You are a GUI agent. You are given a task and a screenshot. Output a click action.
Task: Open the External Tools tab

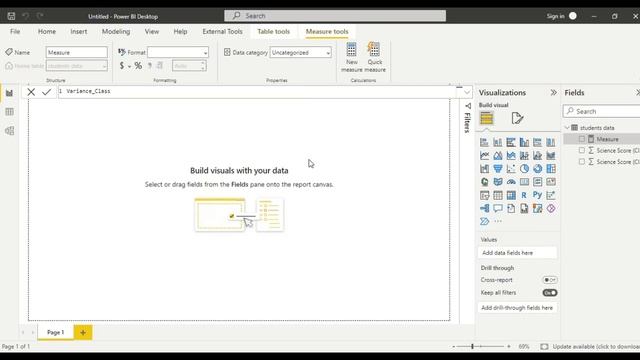[x=222, y=31]
